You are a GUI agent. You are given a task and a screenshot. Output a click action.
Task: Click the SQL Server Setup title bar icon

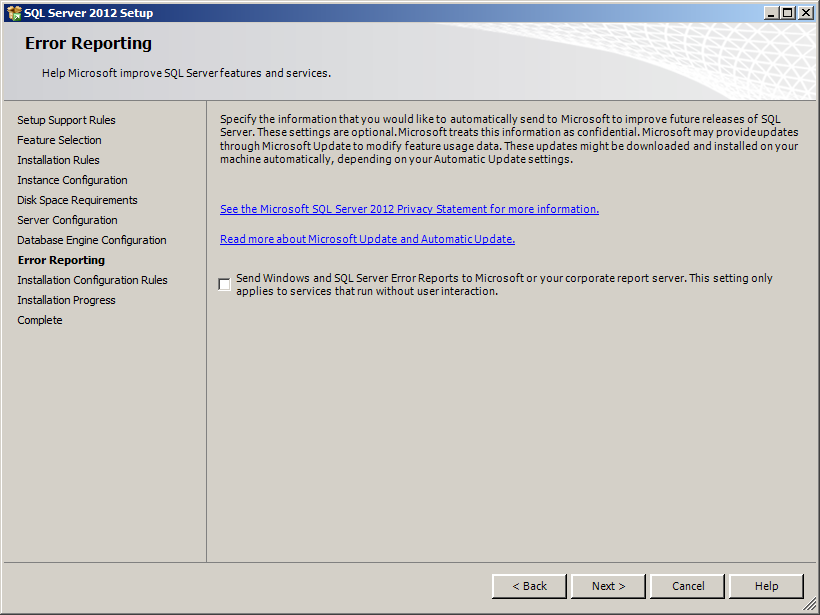pos(13,13)
